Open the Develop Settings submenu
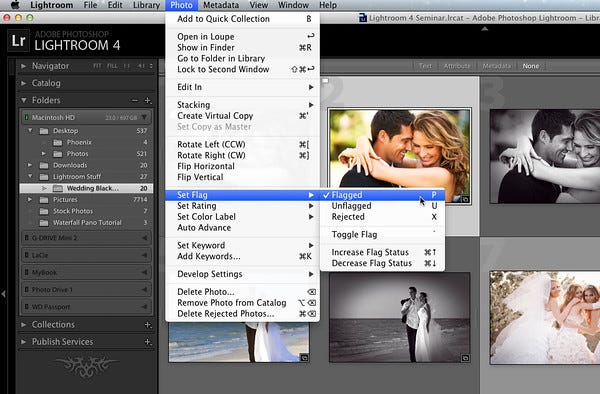Screen dimensions: 600x394 click(x=243, y=274)
